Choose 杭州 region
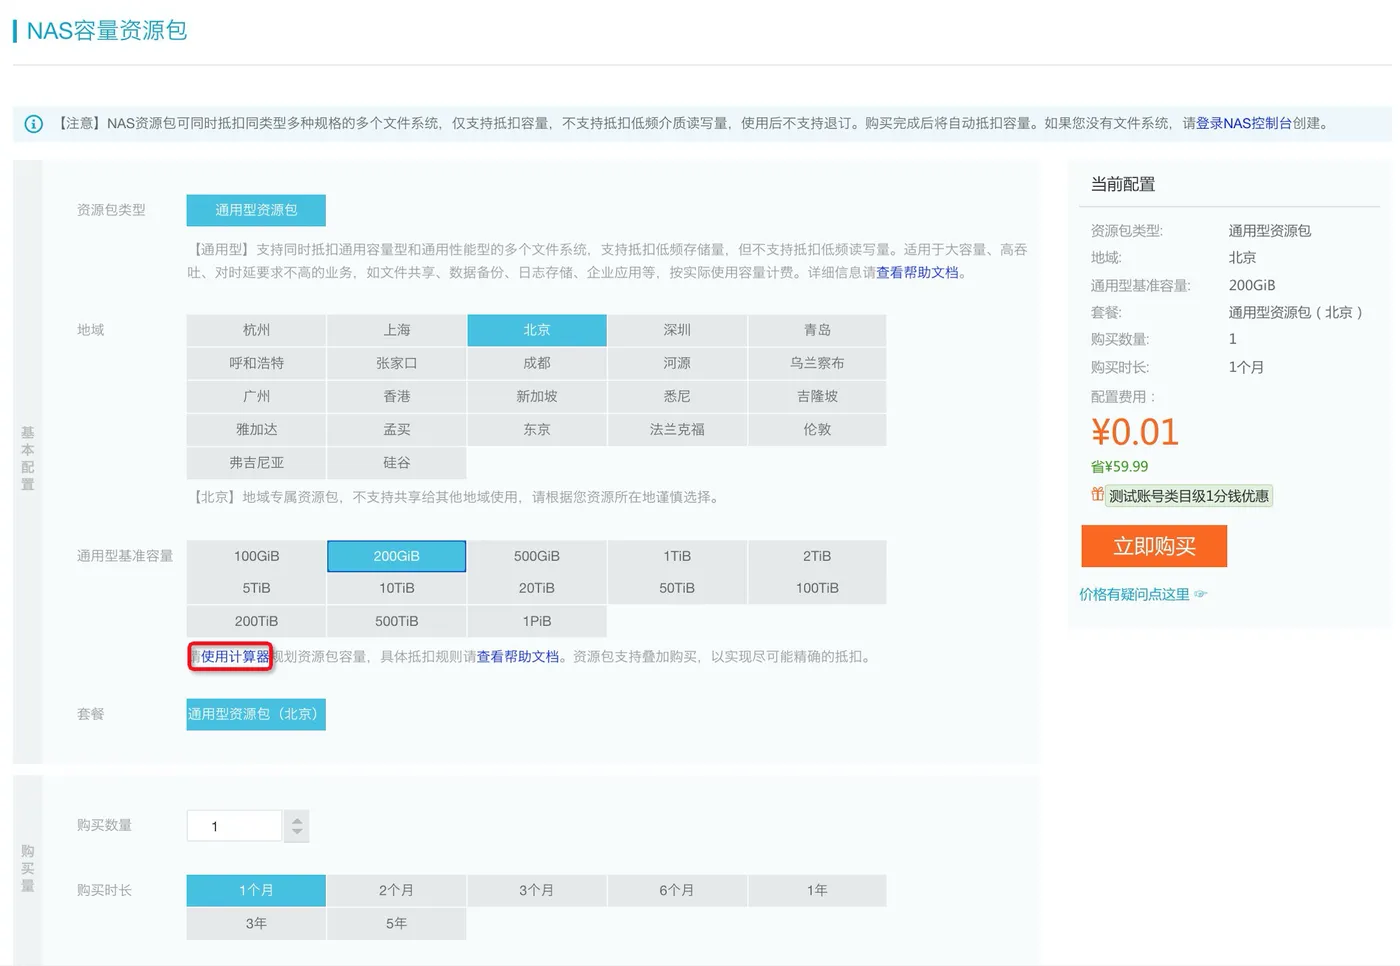Viewport: 1400px width, 966px height. pos(256,330)
